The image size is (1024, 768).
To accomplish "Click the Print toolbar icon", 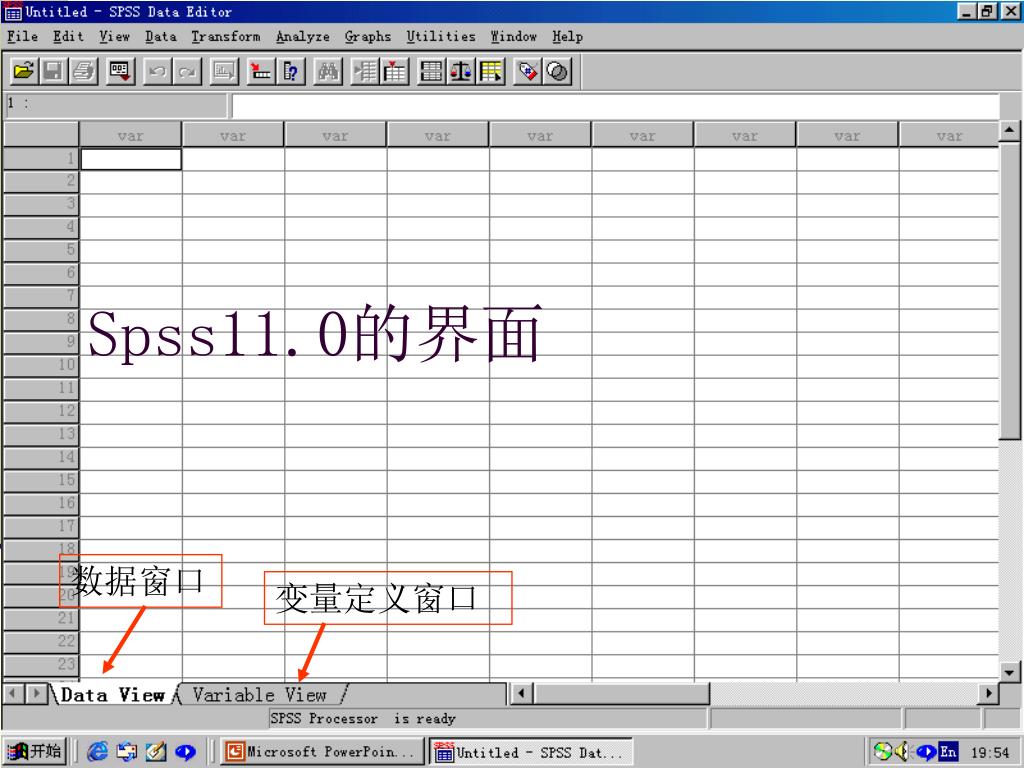I will click(x=84, y=71).
